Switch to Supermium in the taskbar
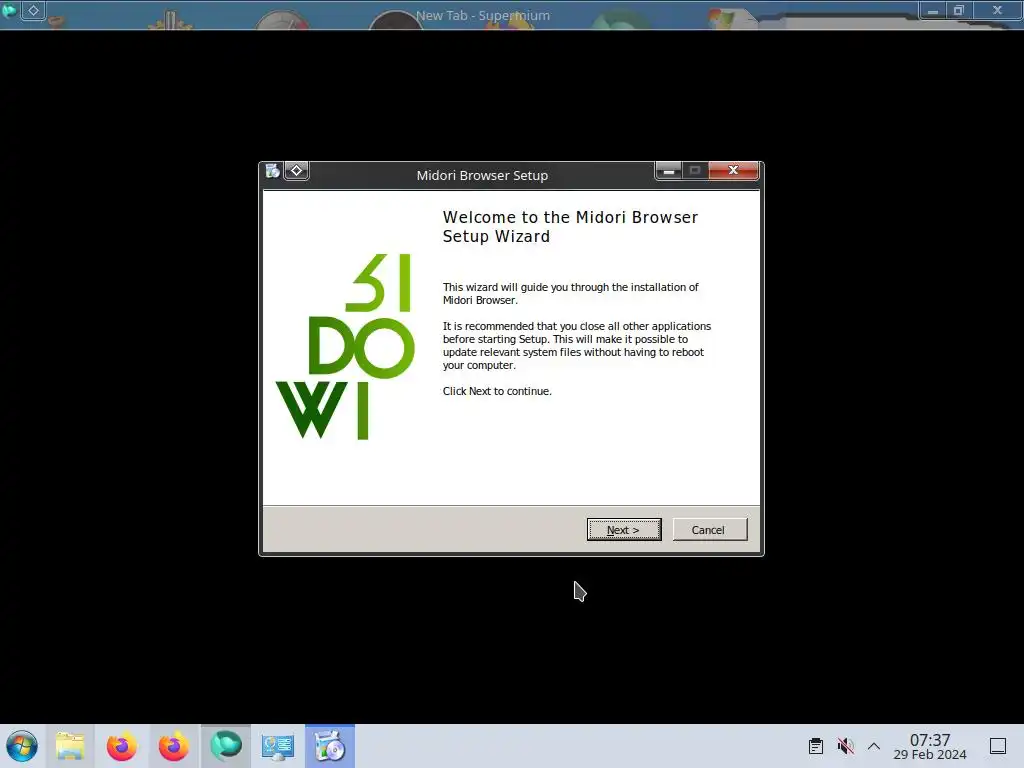 (226, 746)
